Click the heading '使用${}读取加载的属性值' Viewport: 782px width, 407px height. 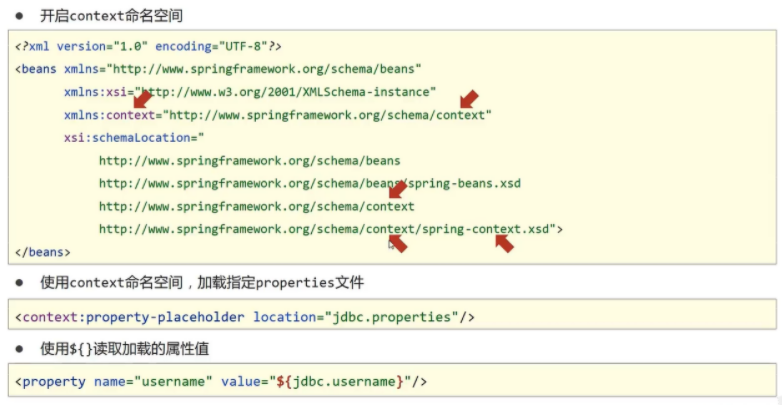point(125,349)
